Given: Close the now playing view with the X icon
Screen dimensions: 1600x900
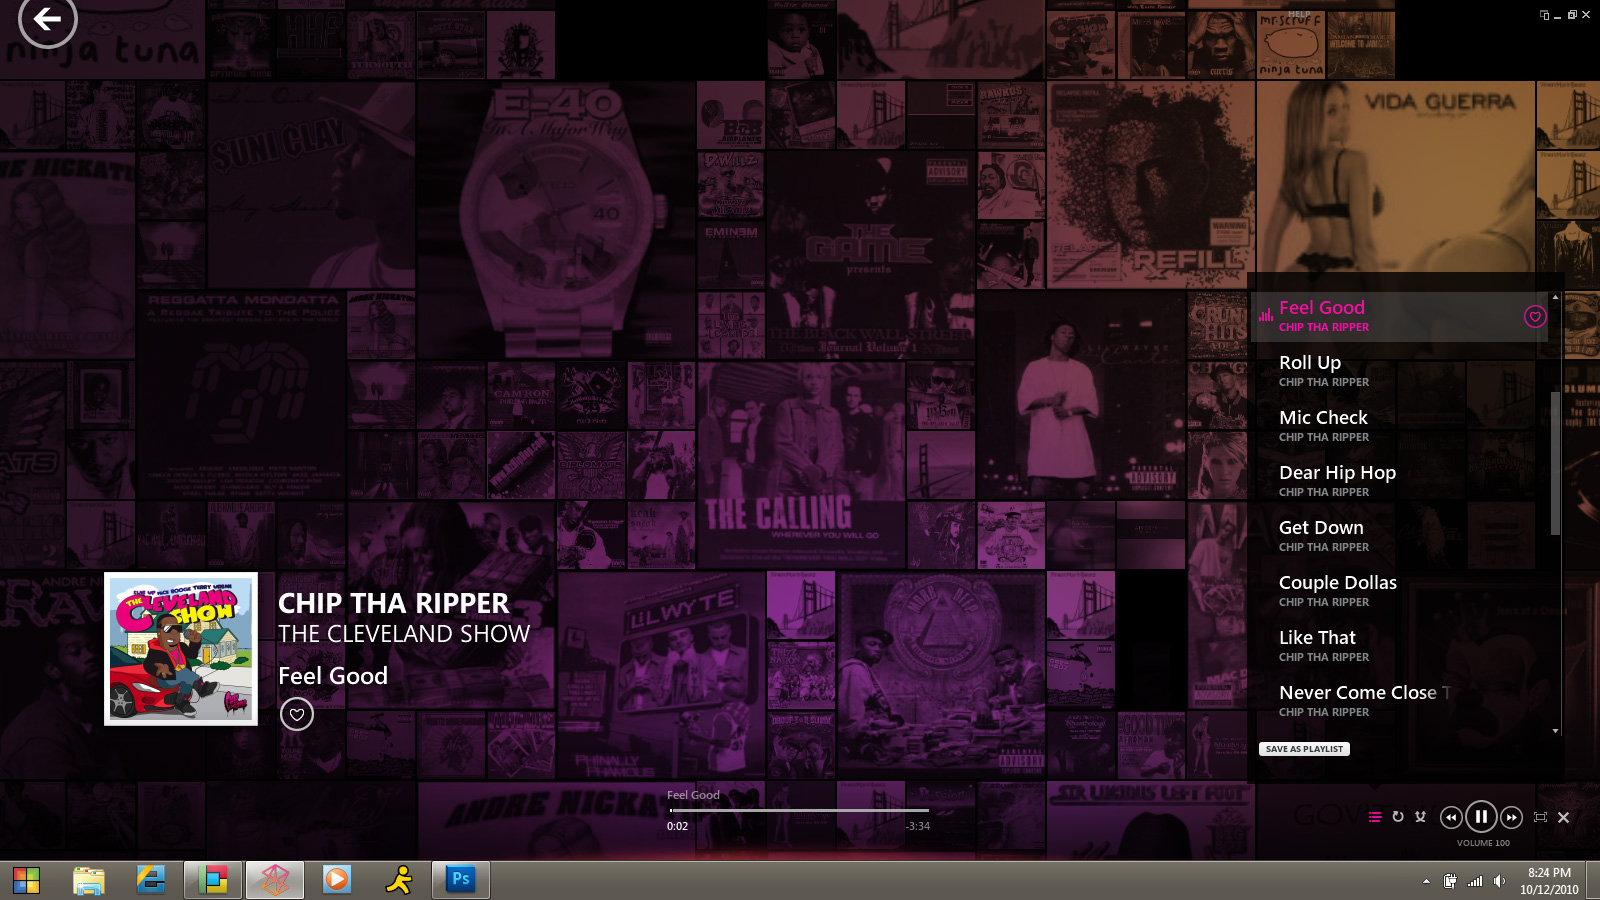Looking at the screenshot, I should tap(1564, 817).
